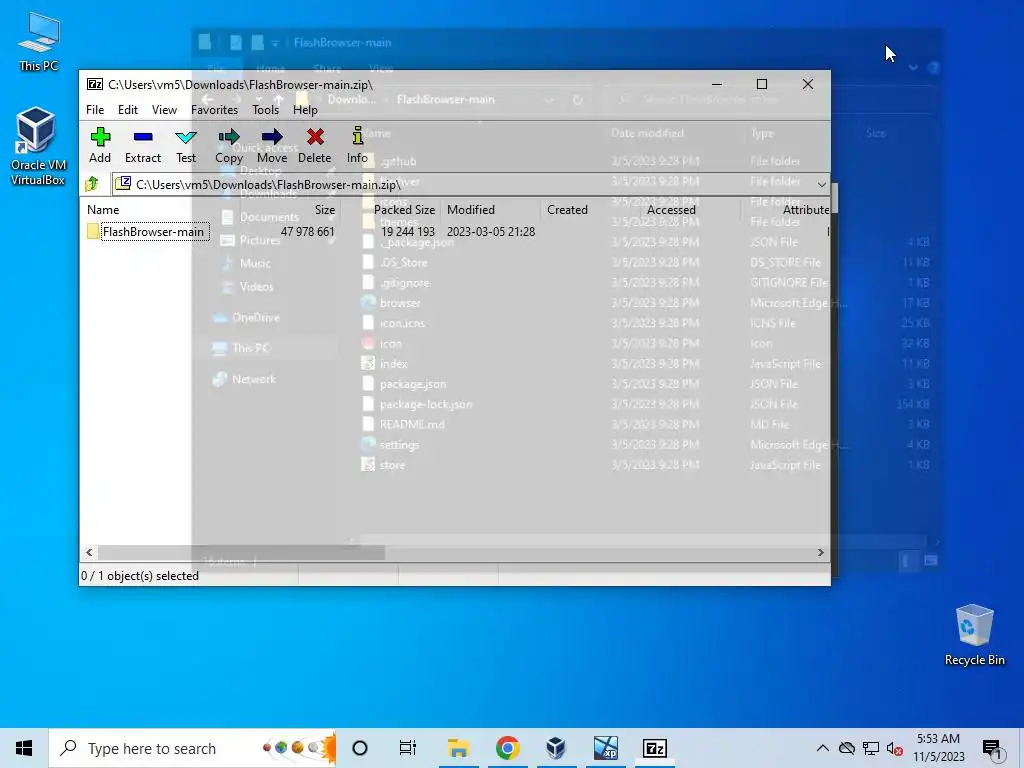1024x768 pixels.
Task: Select the This PC desktop icon
Action: (x=39, y=41)
